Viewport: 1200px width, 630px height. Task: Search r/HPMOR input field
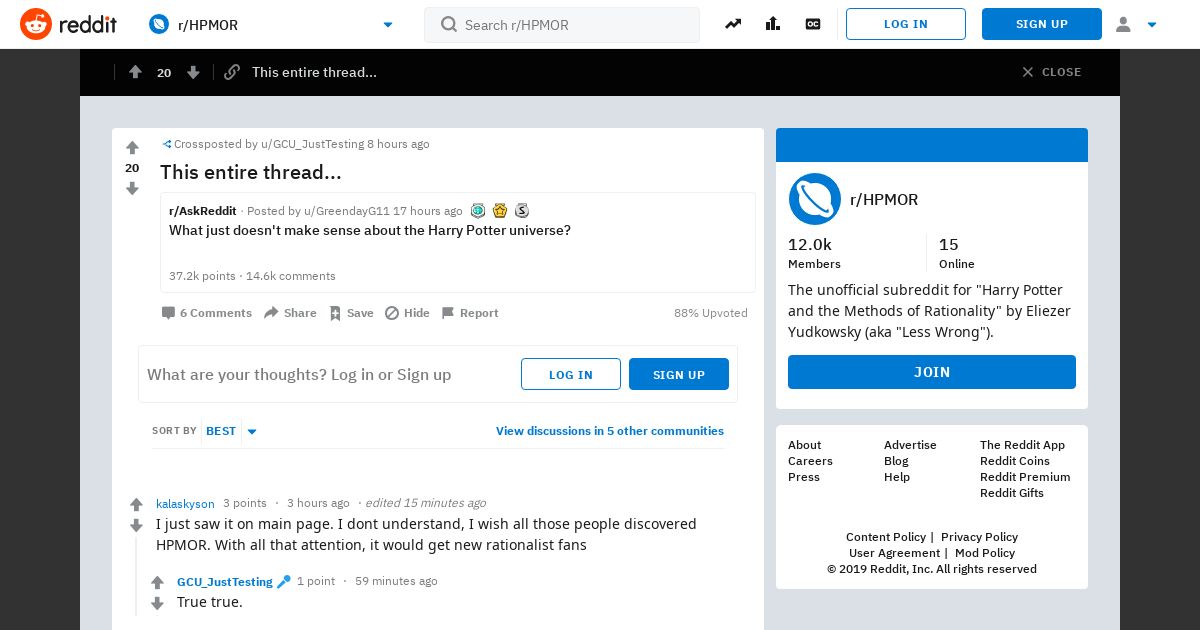562,25
